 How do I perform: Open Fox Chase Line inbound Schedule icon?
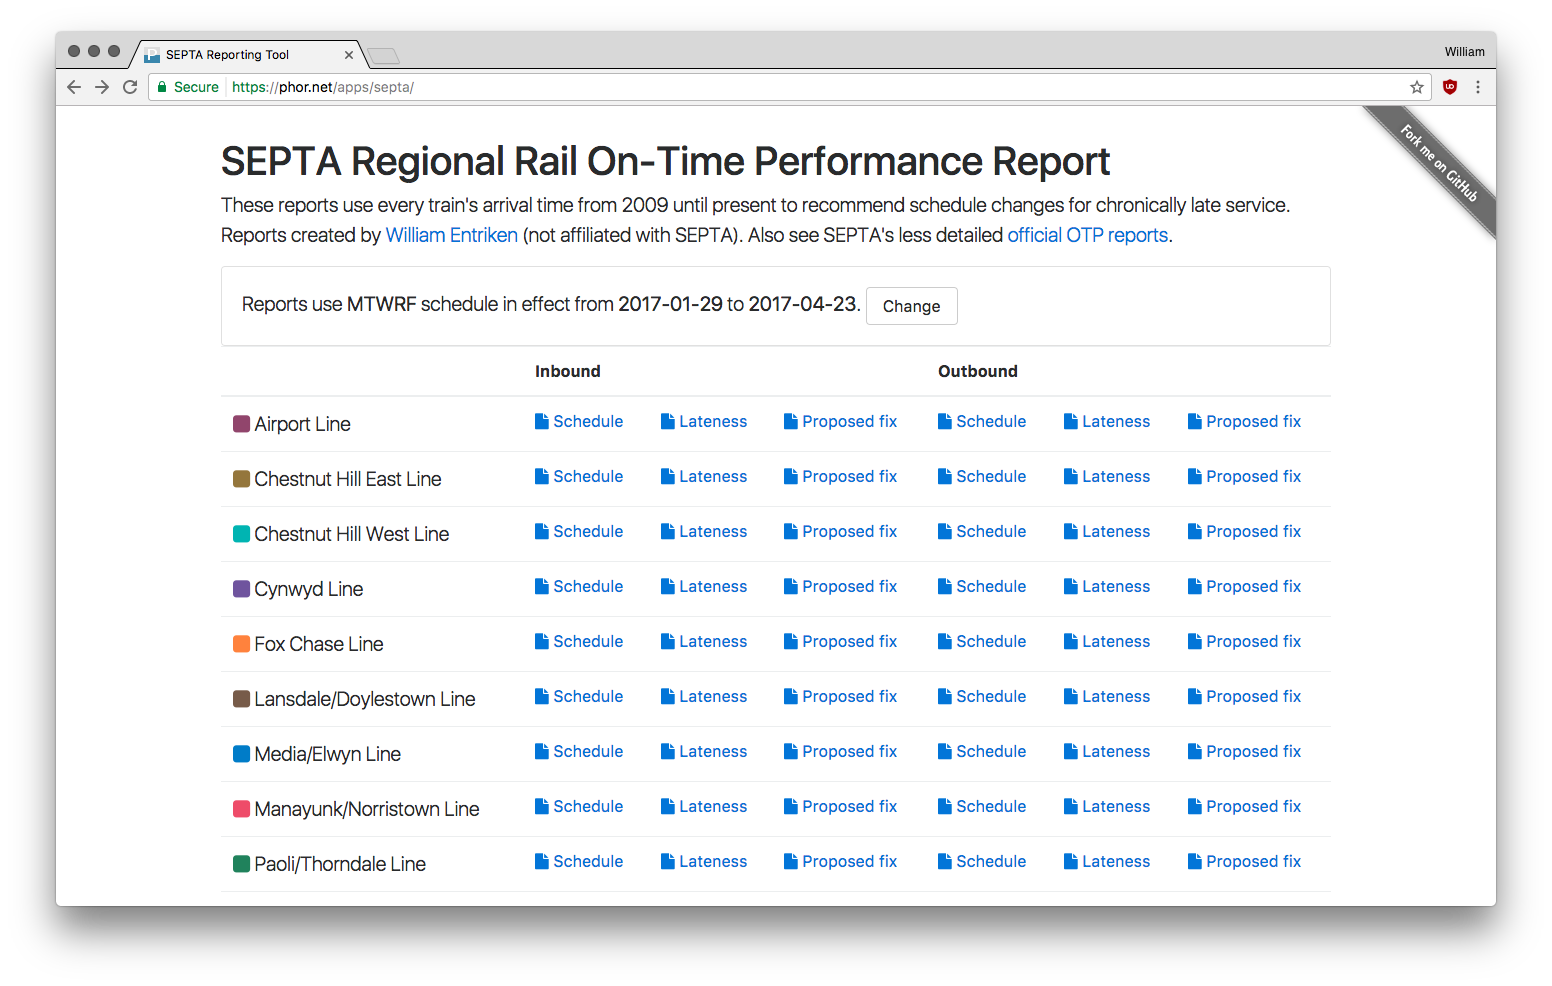pyautogui.click(x=542, y=642)
